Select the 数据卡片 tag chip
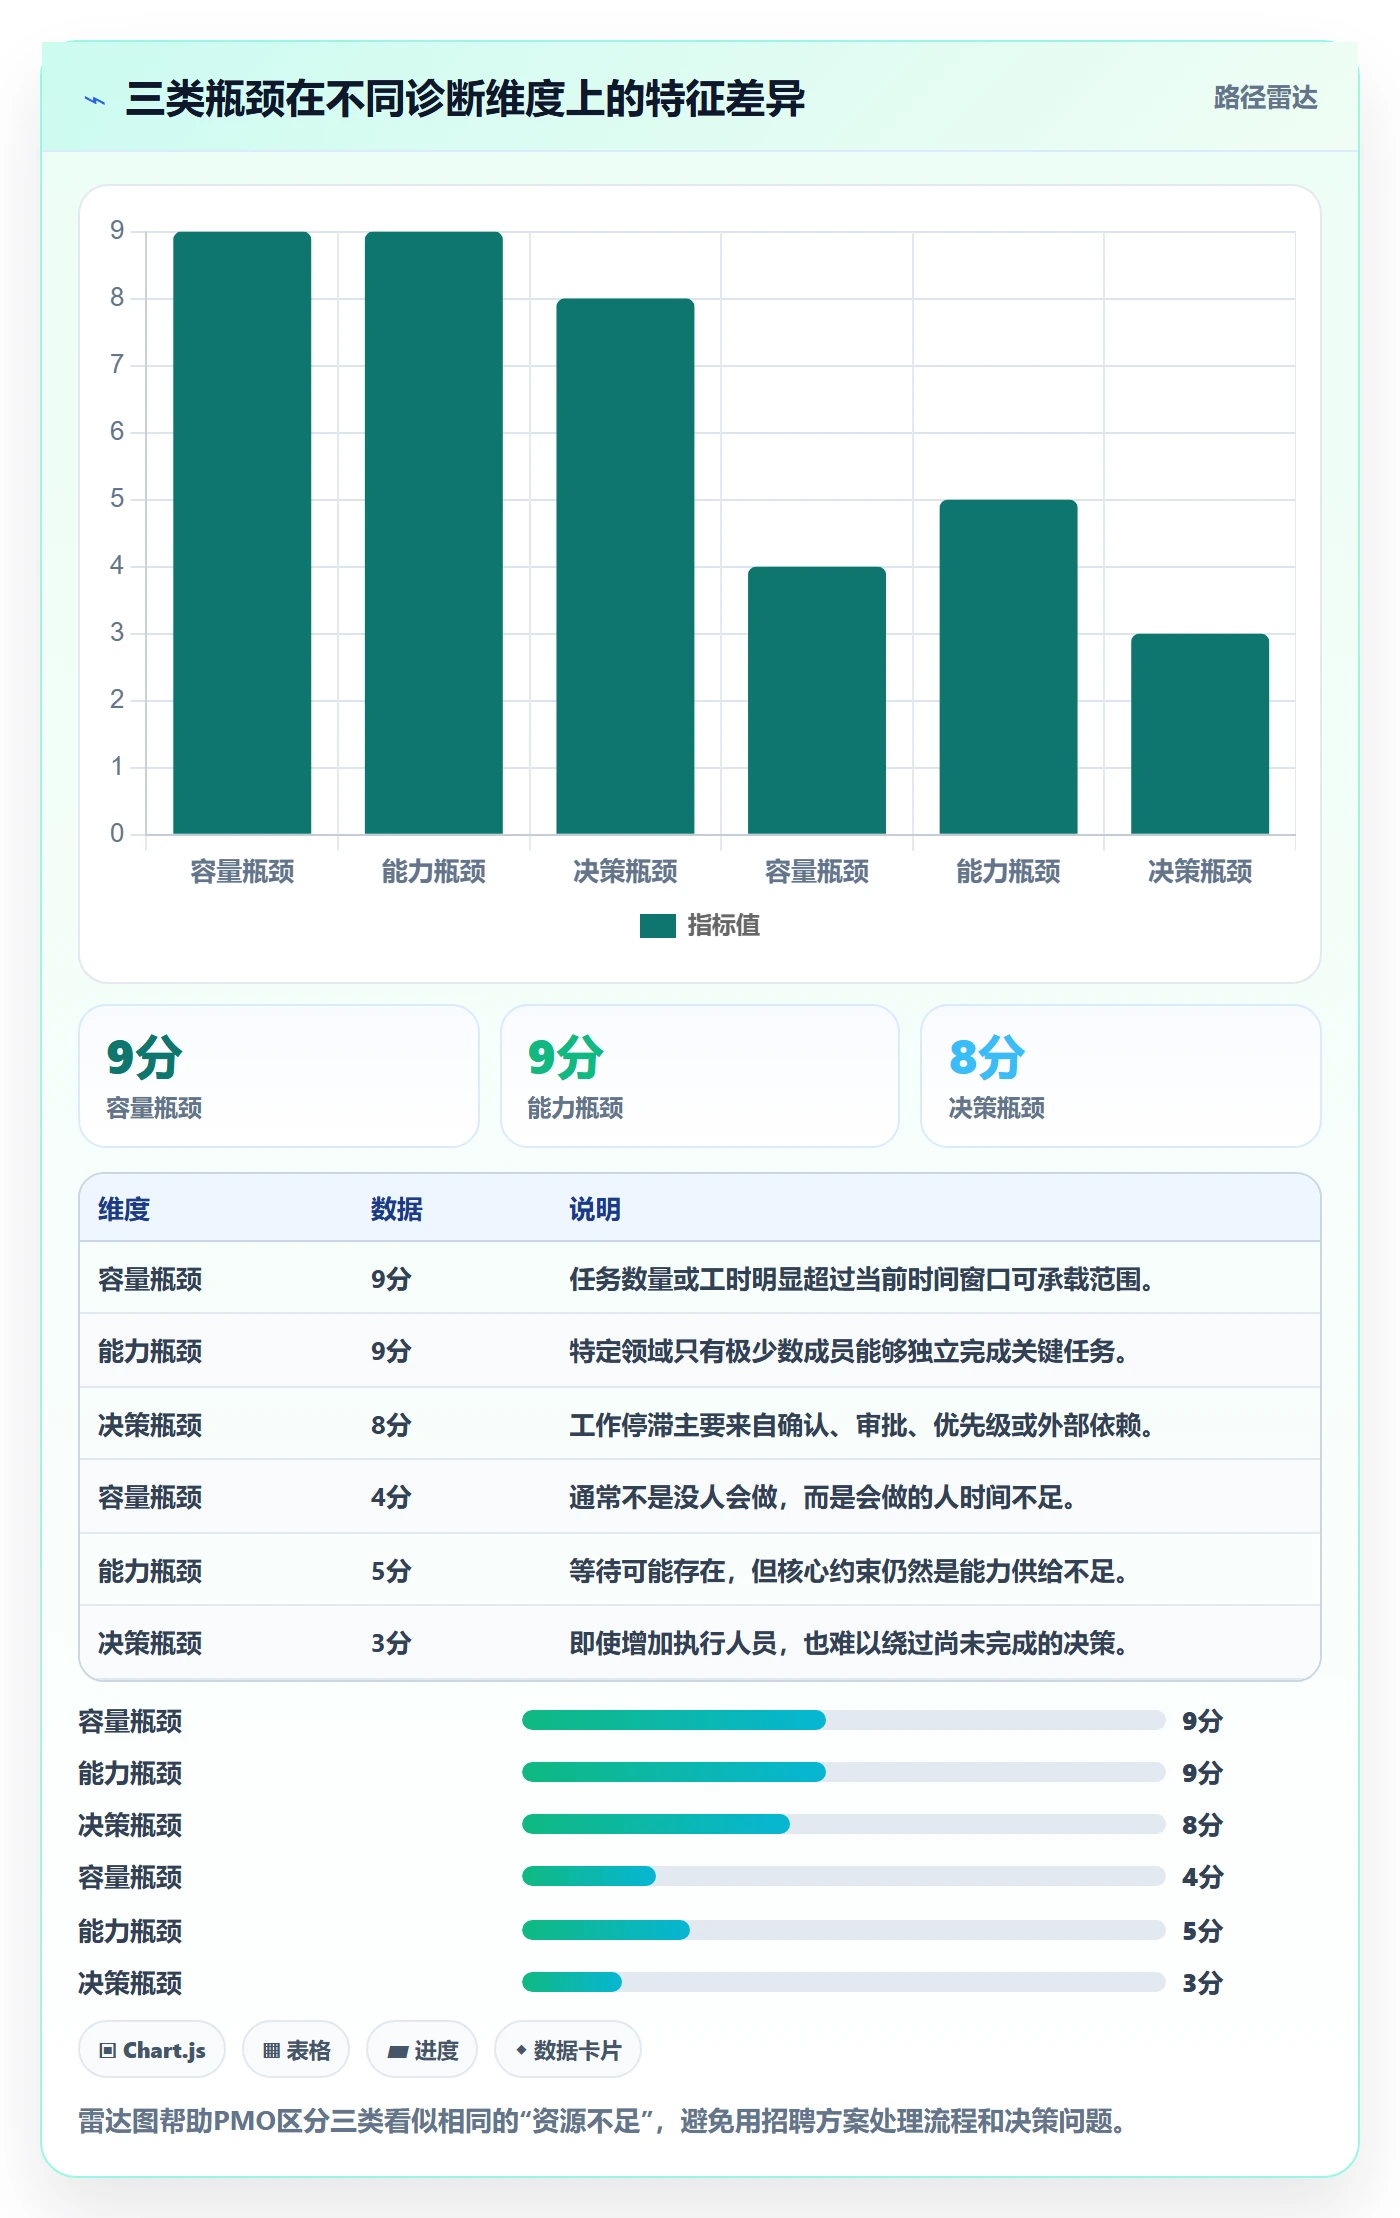1400x2218 pixels. click(x=568, y=2050)
